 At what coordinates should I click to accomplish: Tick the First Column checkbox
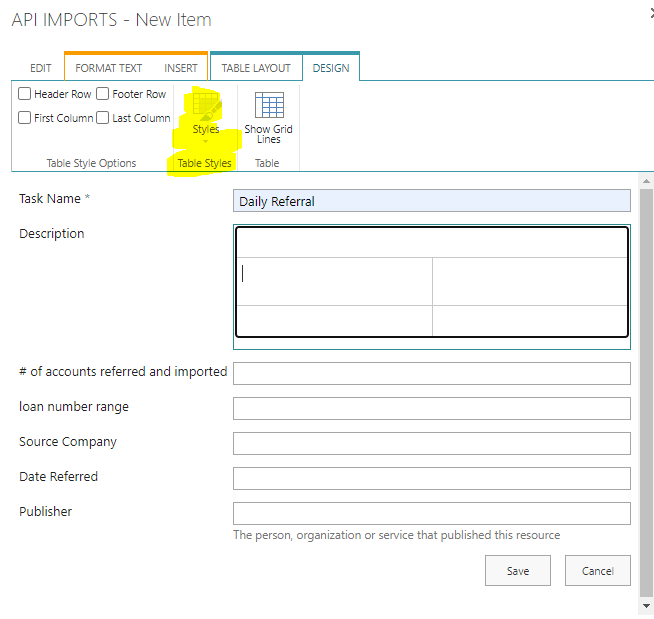(24, 117)
